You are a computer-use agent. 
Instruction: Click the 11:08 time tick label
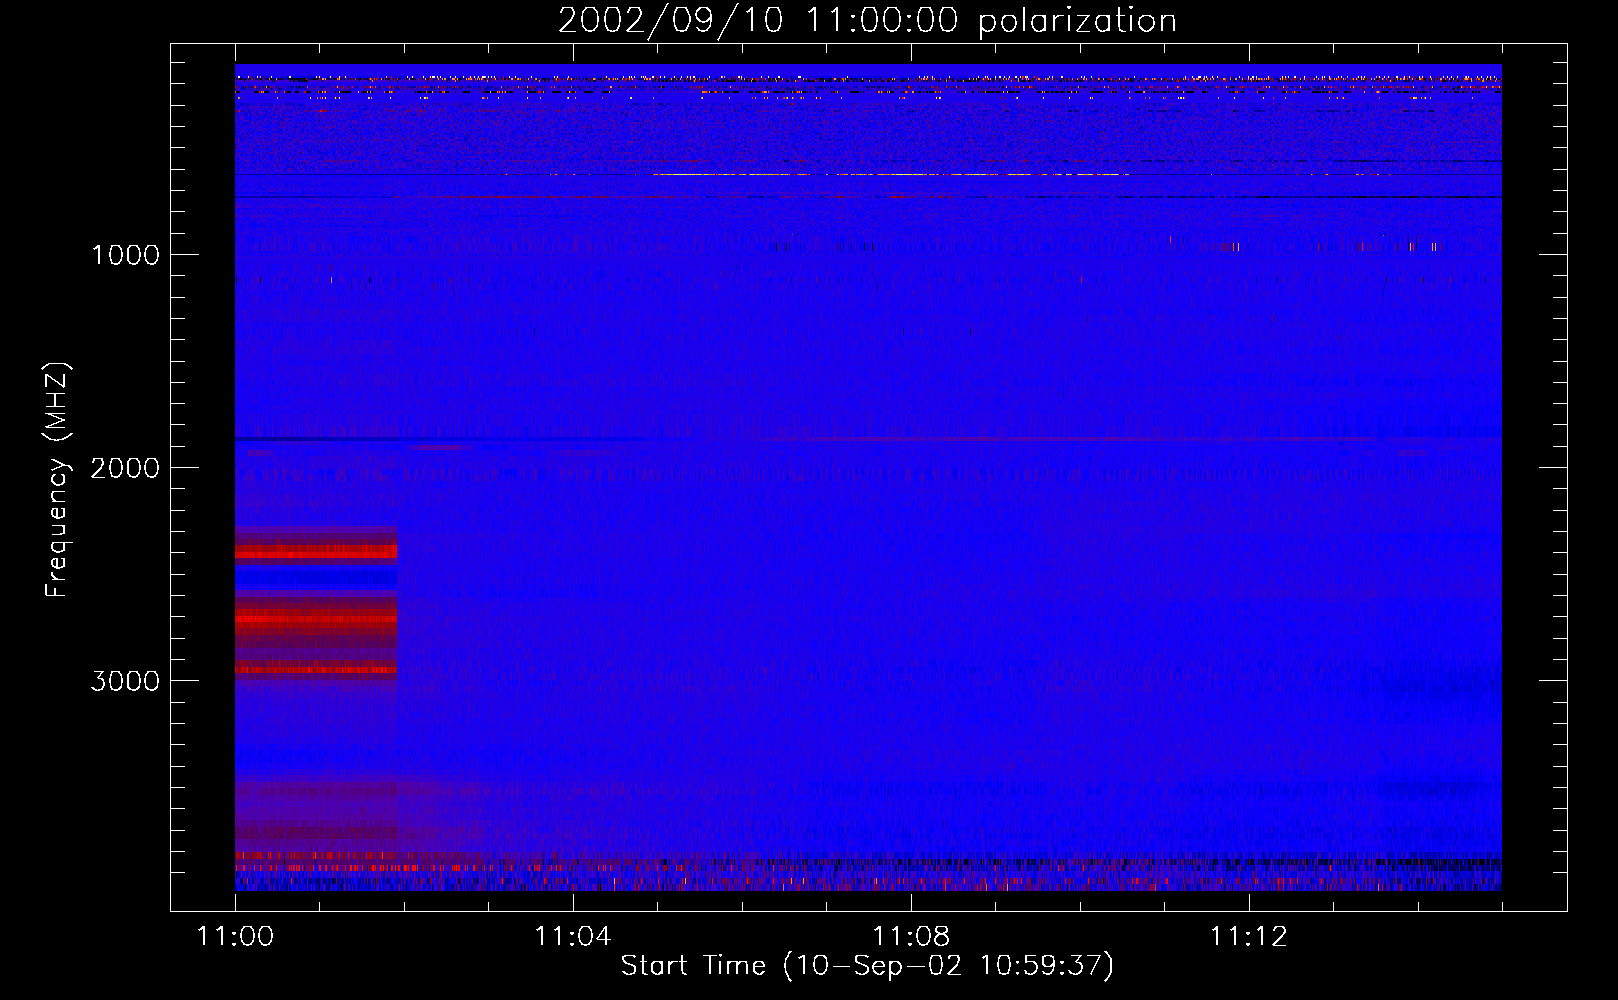[911, 937]
